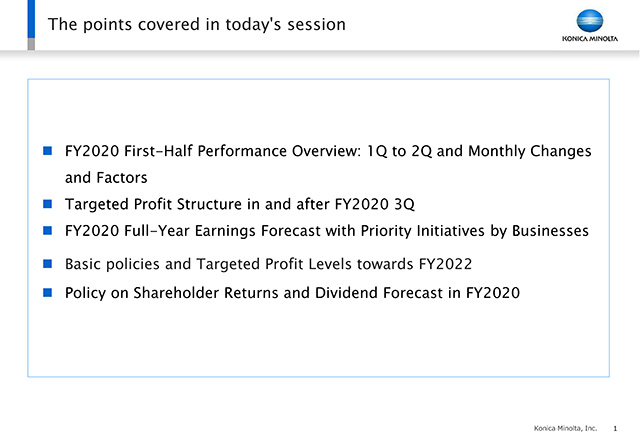
Task: Click the blue vertical accent bar beside title
Action: click(31, 19)
